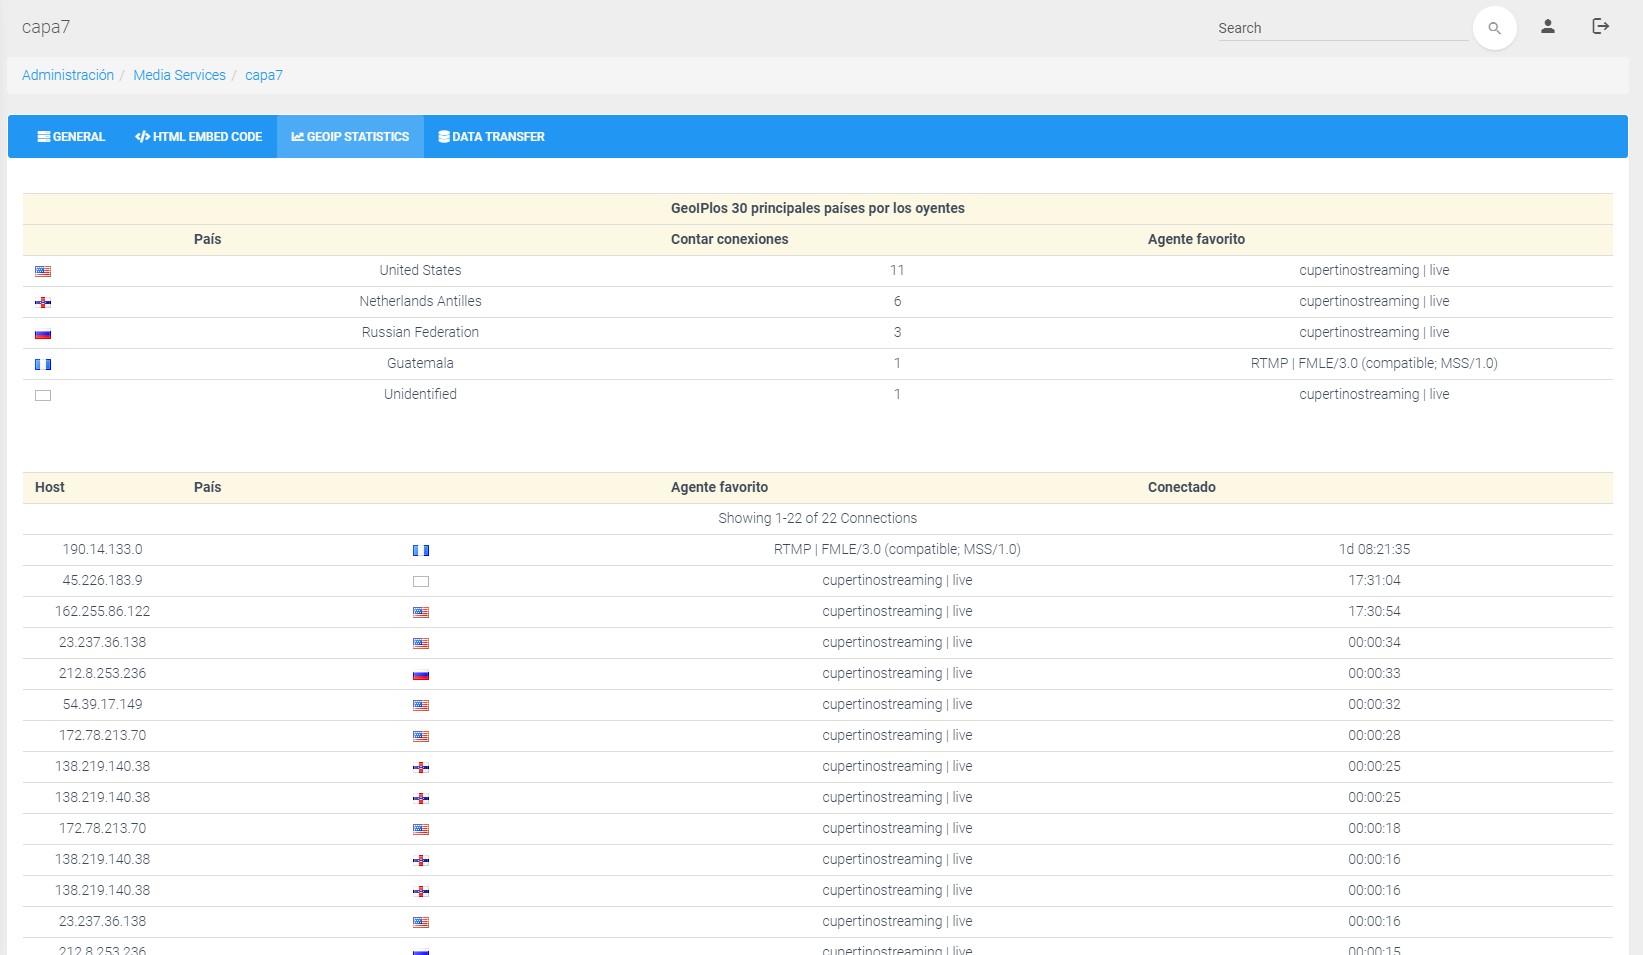Viewport: 1643px width, 955px height.
Task: Click the Netherlands Antilles flag in summary table
Action: click(x=43, y=302)
